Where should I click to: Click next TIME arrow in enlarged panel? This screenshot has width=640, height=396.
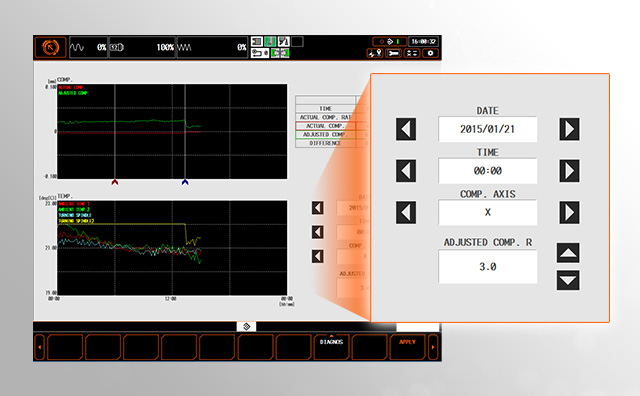pos(569,171)
